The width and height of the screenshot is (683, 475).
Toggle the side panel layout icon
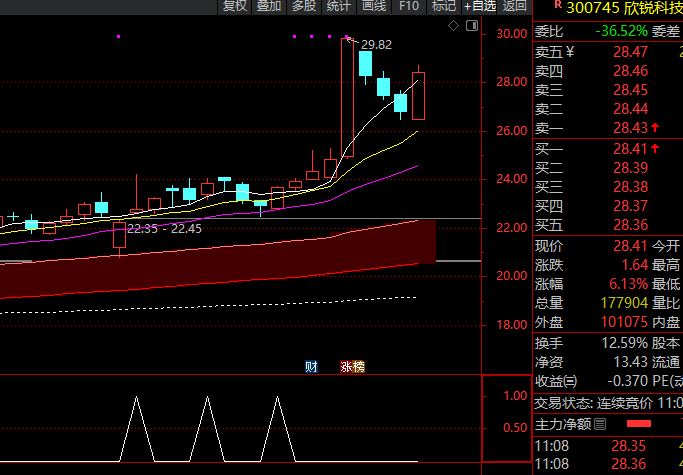tap(472, 26)
